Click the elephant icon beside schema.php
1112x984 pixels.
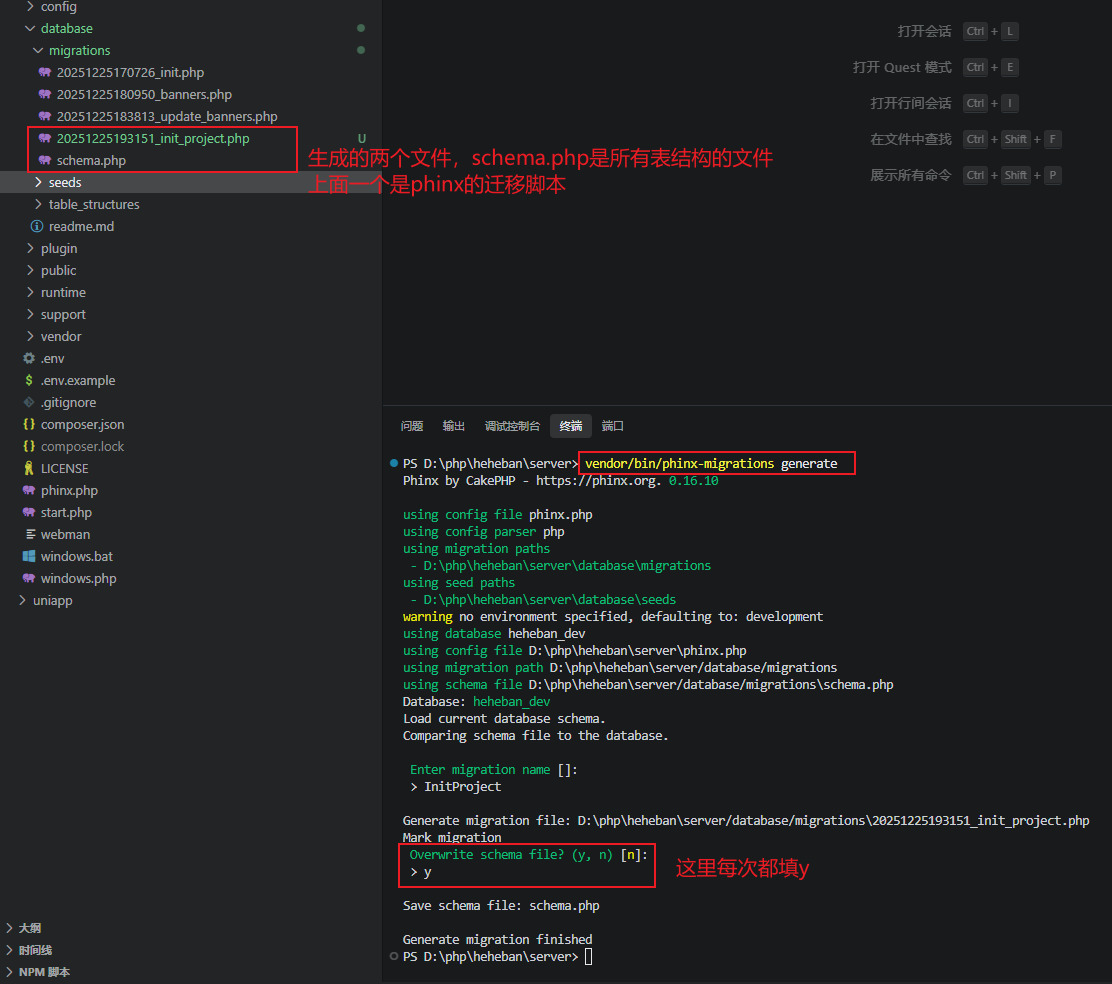pyautogui.click(x=45, y=161)
